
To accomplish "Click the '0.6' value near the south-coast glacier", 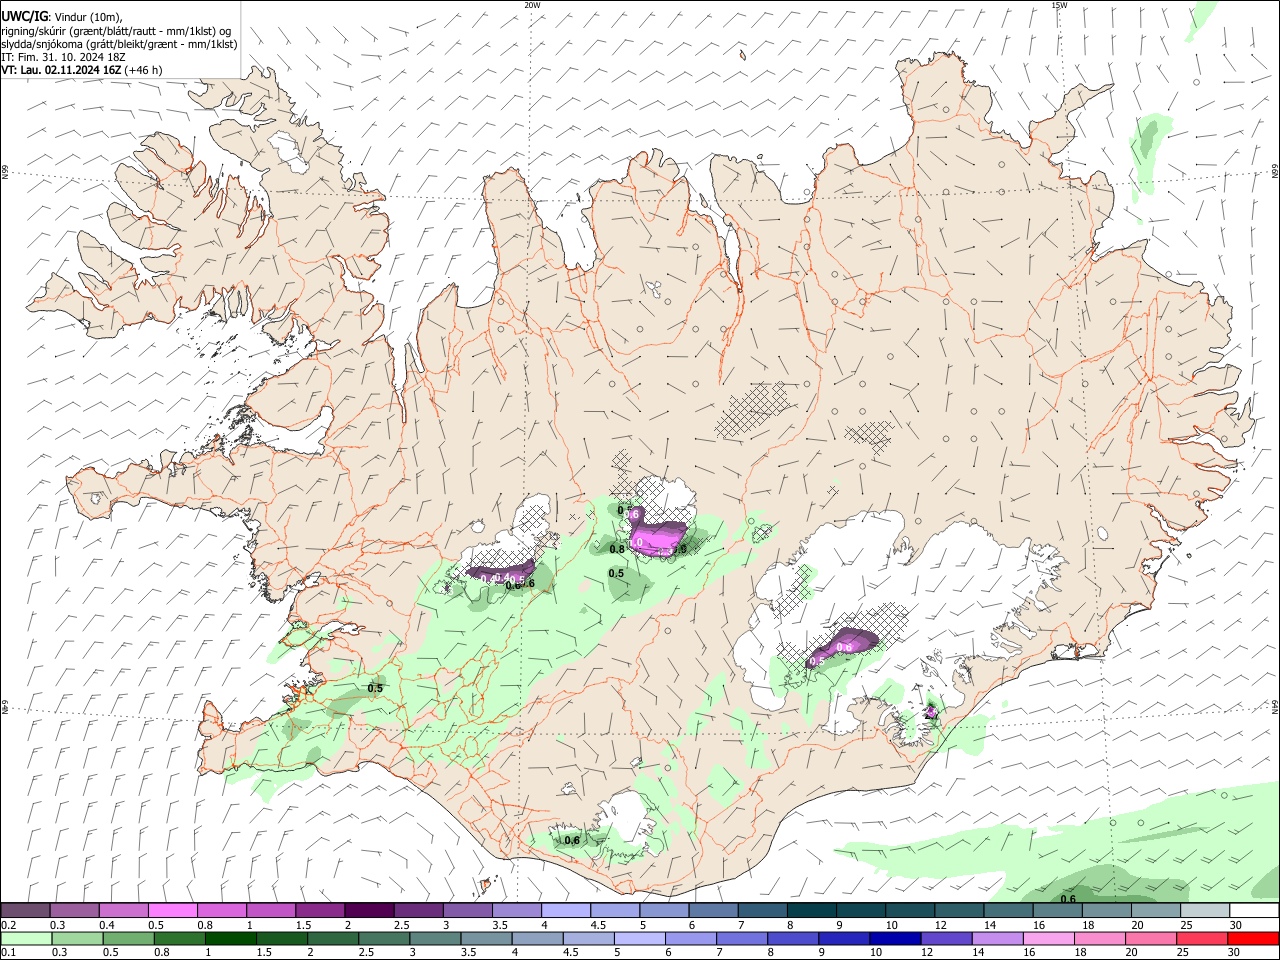I will click(x=572, y=840).
